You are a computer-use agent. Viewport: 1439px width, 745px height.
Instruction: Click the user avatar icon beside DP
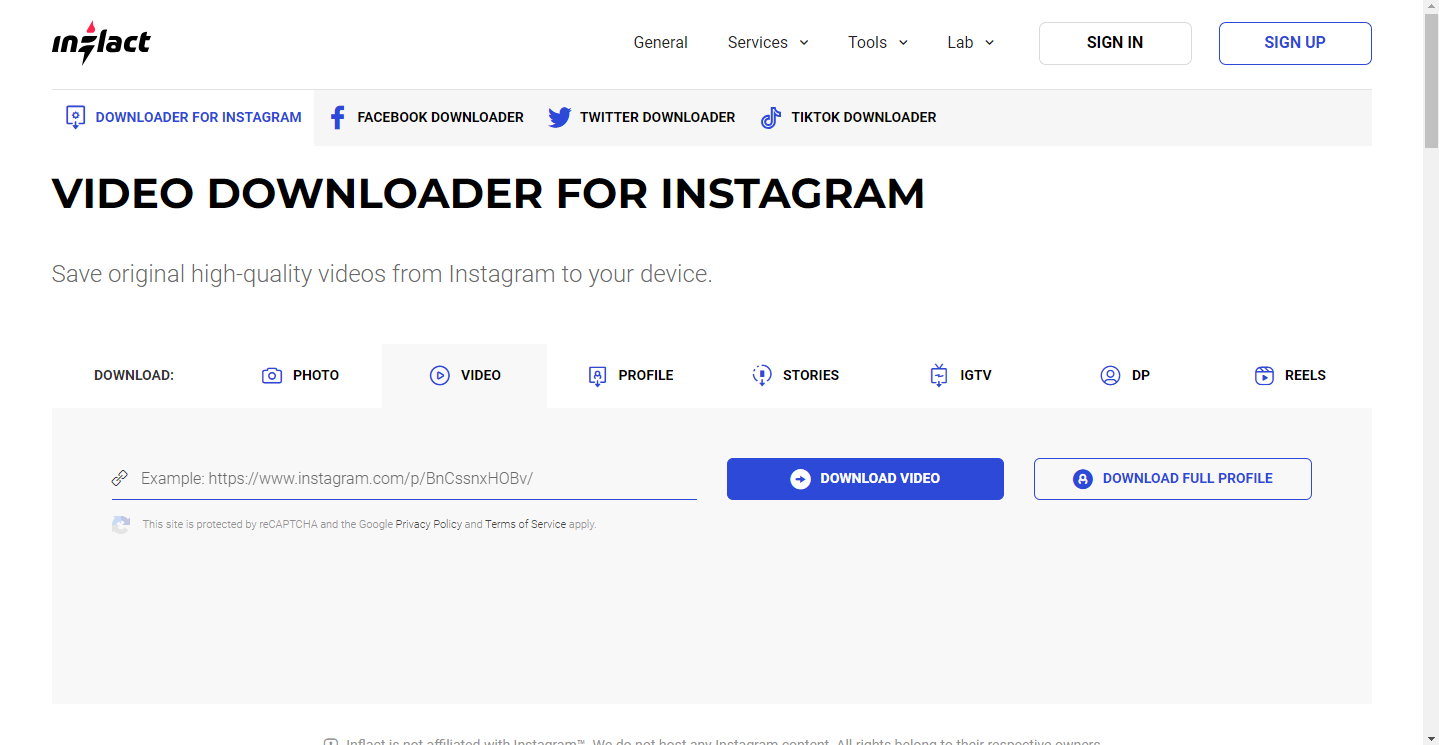[x=1110, y=375]
